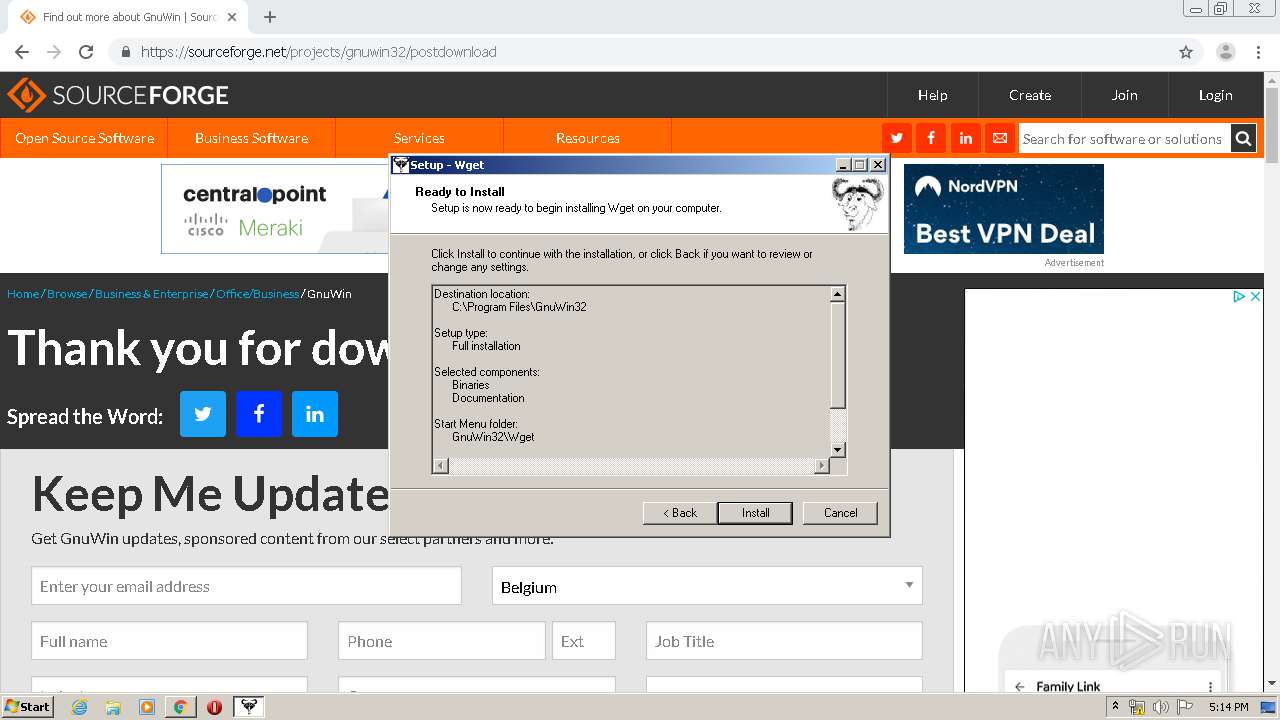Image resolution: width=1280 pixels, height=720 pixels.
Task: Click the taskbar clock showing 5:14 PM
Action: pos(1228,707)
